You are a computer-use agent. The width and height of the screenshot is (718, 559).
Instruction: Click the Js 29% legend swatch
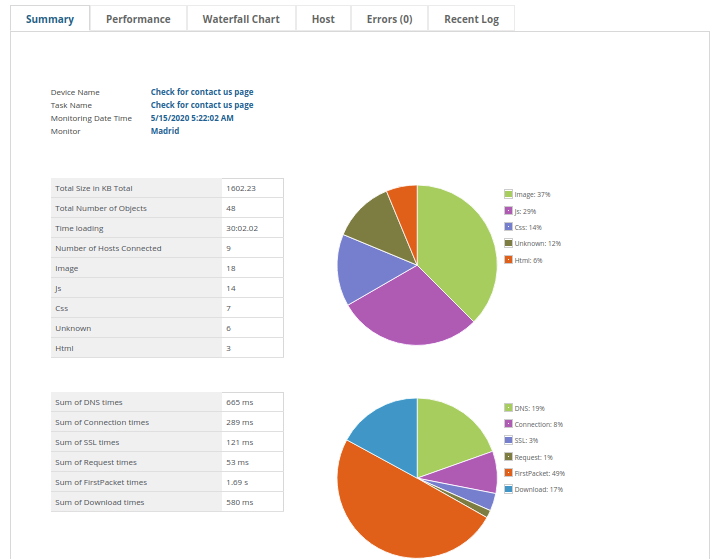[x=508, y=211]
